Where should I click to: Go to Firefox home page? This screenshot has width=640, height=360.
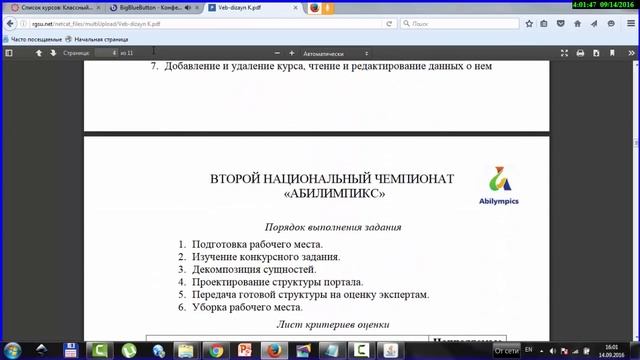[x=578, y=24]
